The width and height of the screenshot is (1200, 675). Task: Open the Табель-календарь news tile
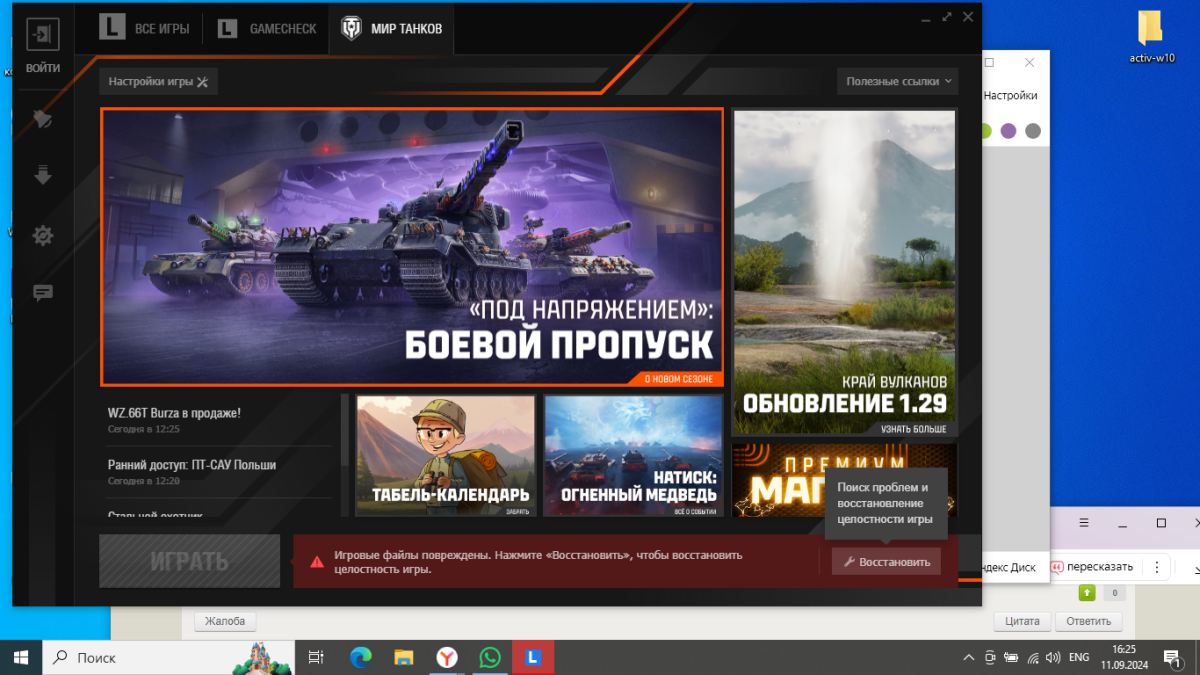pos(445,455)
